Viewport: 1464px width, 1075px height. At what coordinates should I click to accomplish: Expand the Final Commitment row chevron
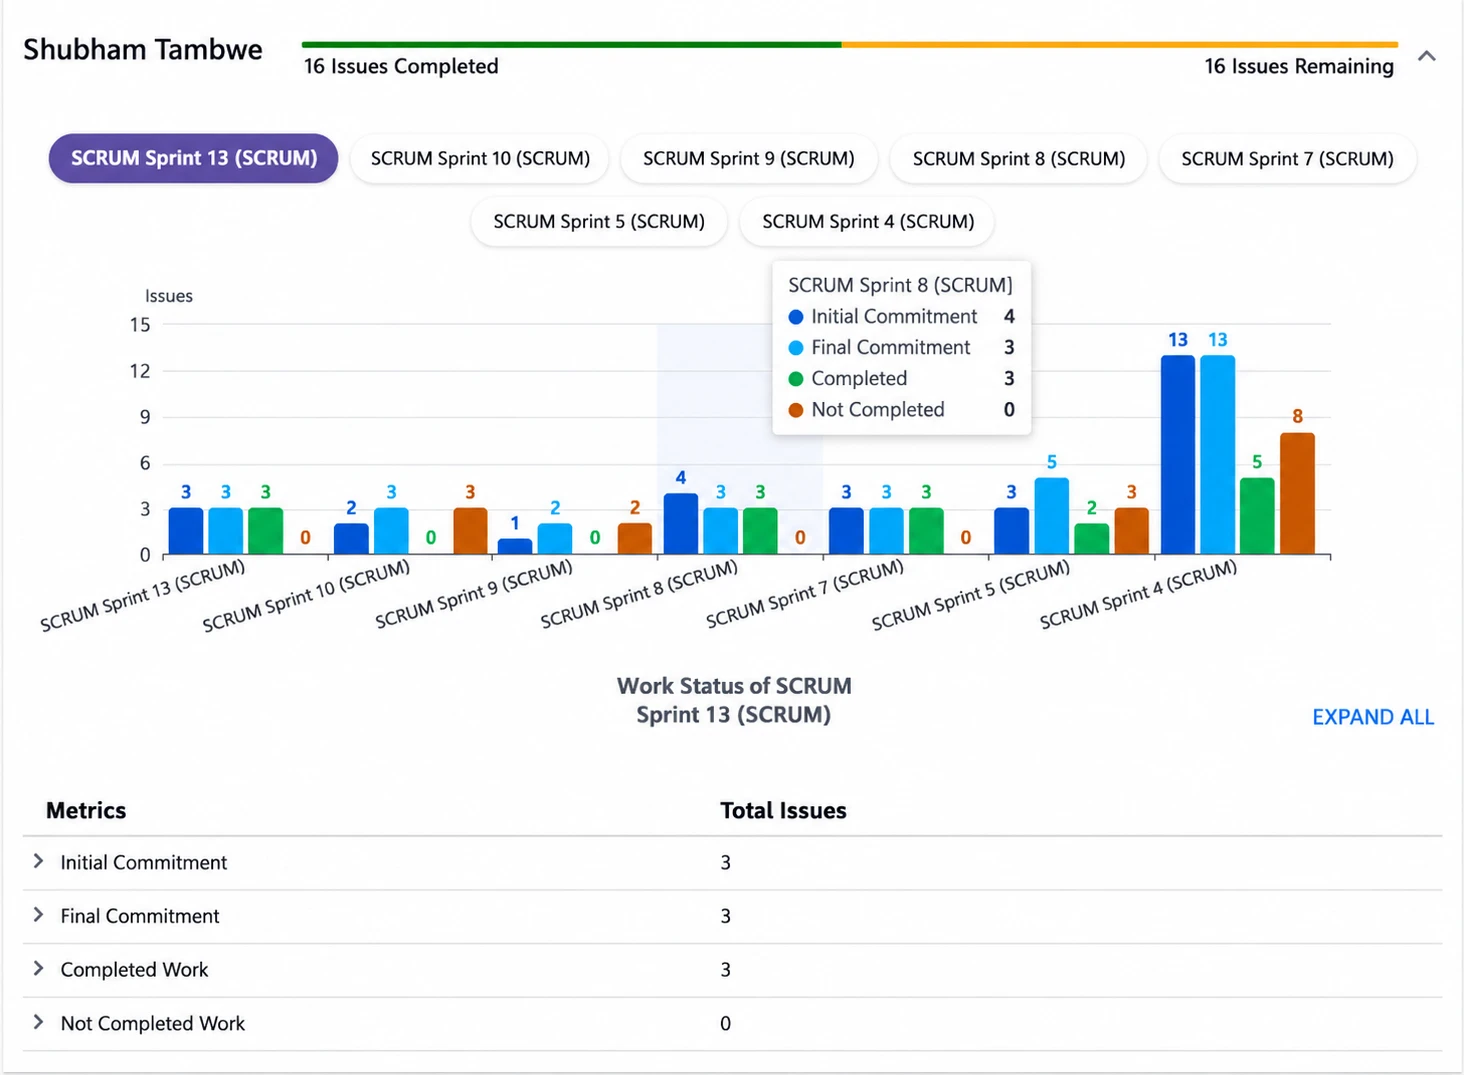click(38, 915)
